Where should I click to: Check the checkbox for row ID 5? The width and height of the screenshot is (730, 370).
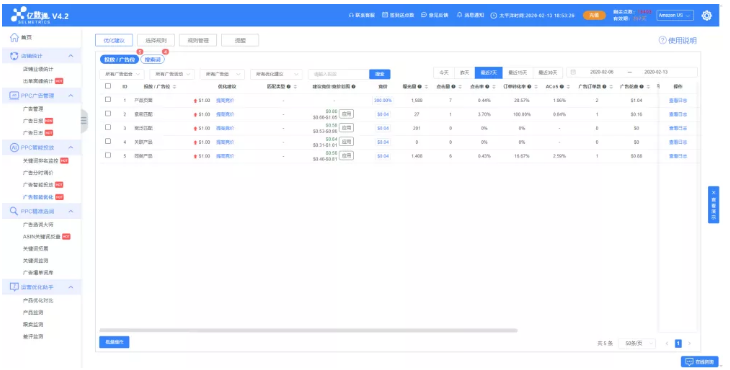[x=108, y=155]
